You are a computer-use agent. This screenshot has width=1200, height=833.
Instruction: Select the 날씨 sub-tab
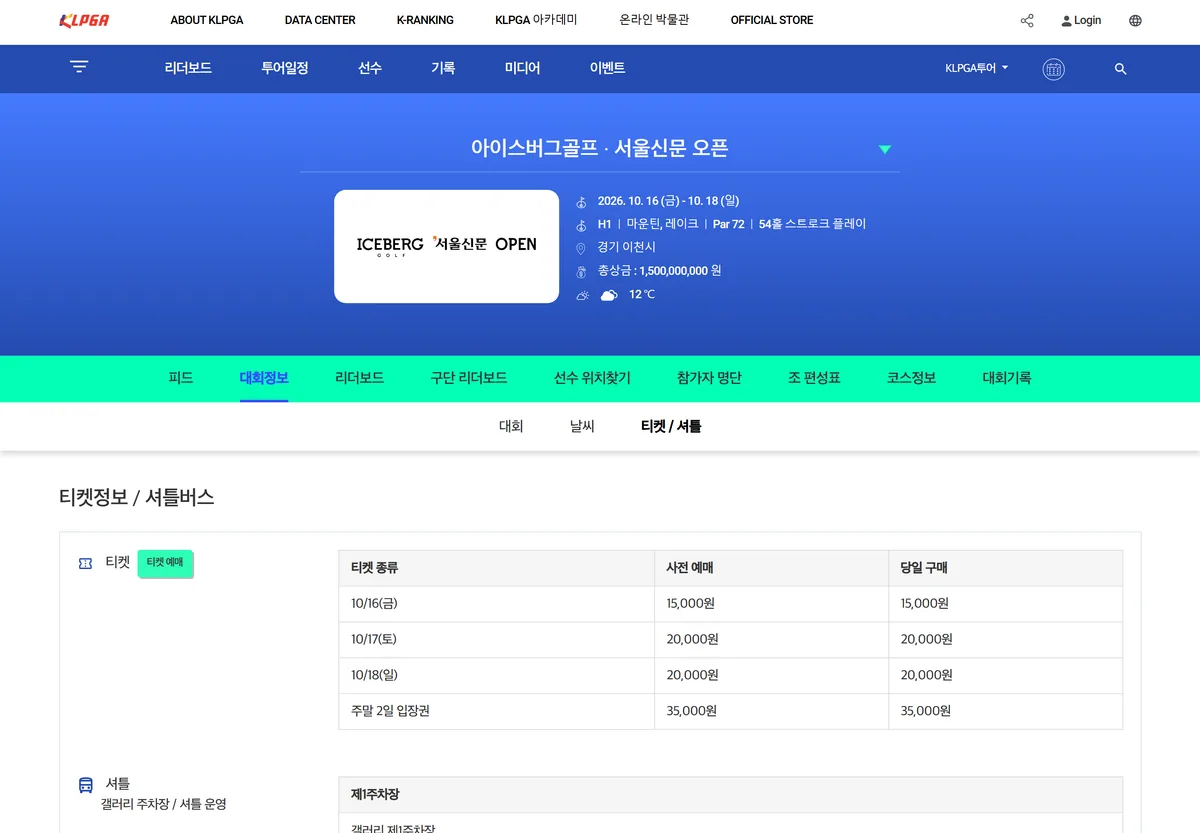pyautogui.click(x=582, y=426)
